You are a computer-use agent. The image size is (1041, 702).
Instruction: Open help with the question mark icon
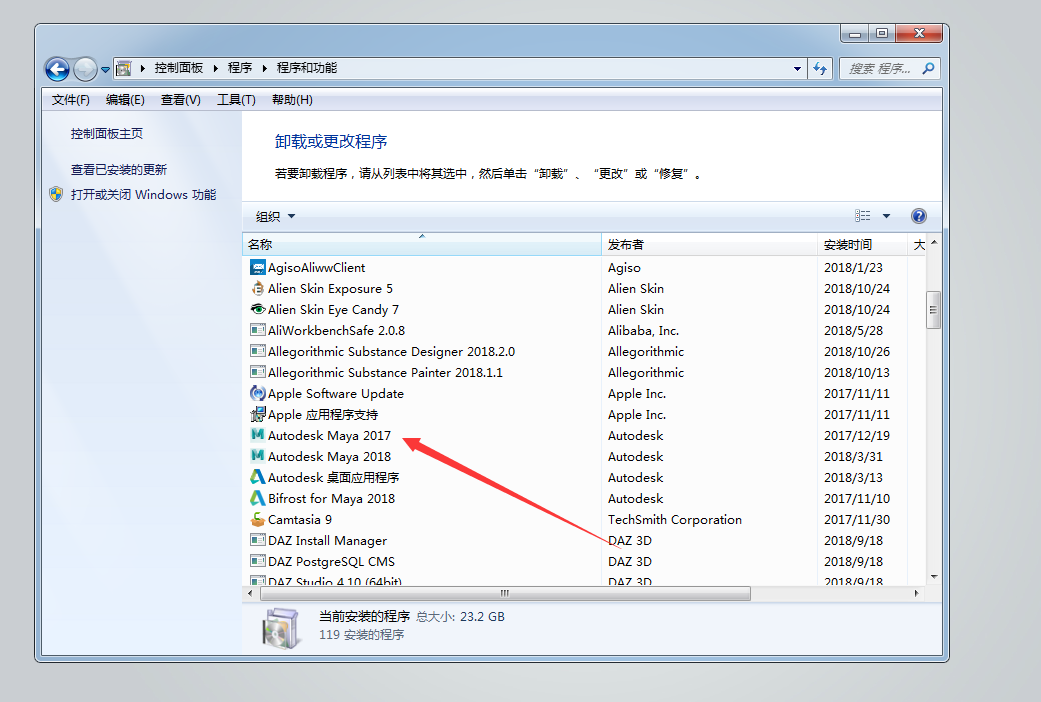[x=918, y=216]
